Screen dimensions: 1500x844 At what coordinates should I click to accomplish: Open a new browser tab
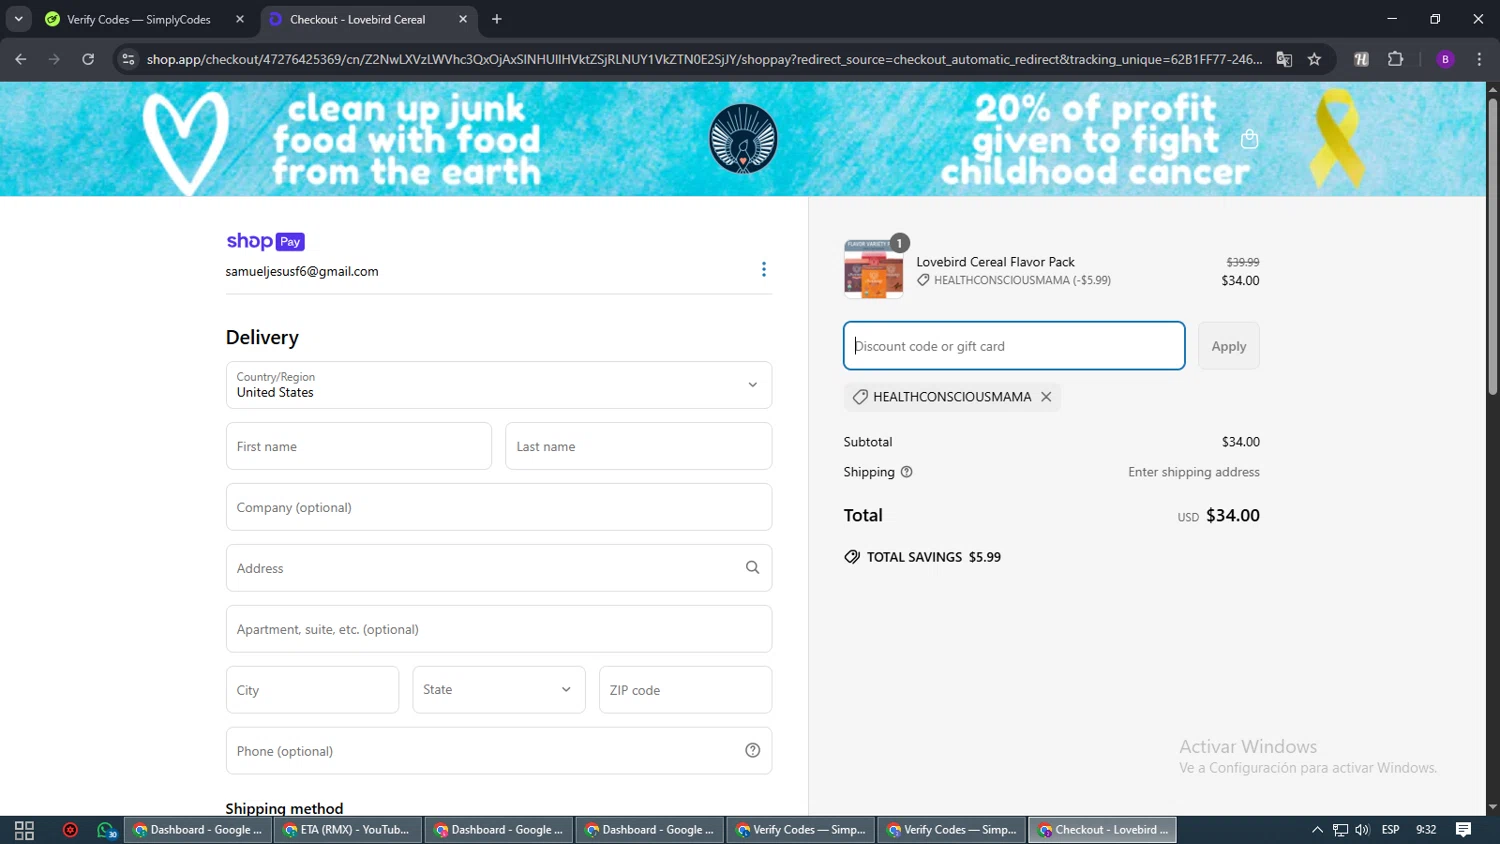tap(497, 19)
